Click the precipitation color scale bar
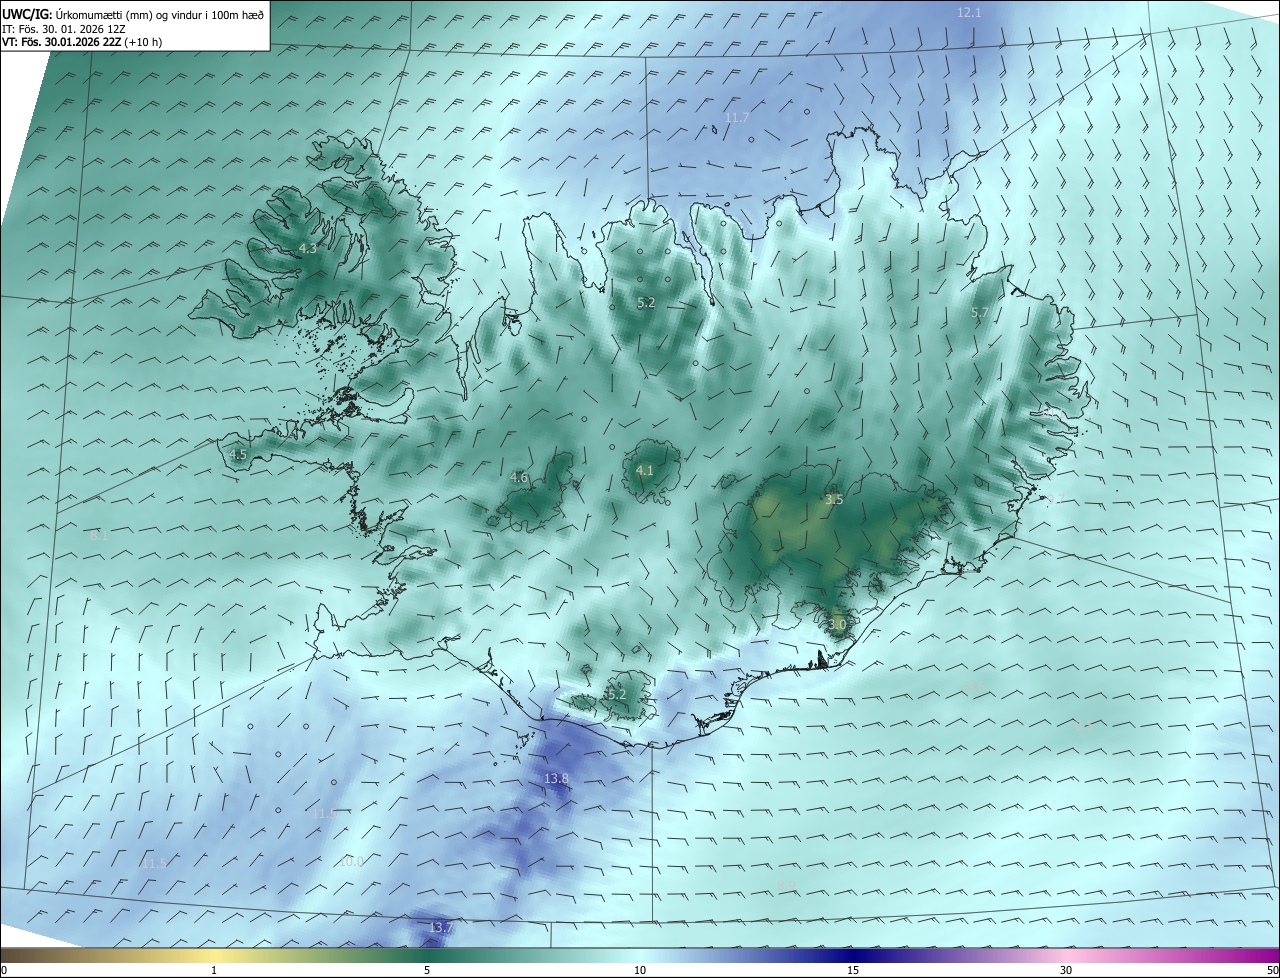Image resolution: width=1280 pixels, height=978 pixels. (640, 956)
